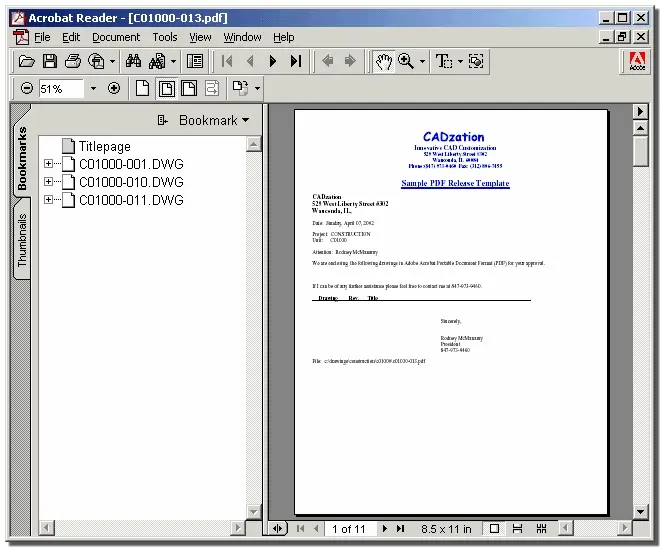
Task: Open the Zoom tool dropdown arrow
Action: (422, 62)
